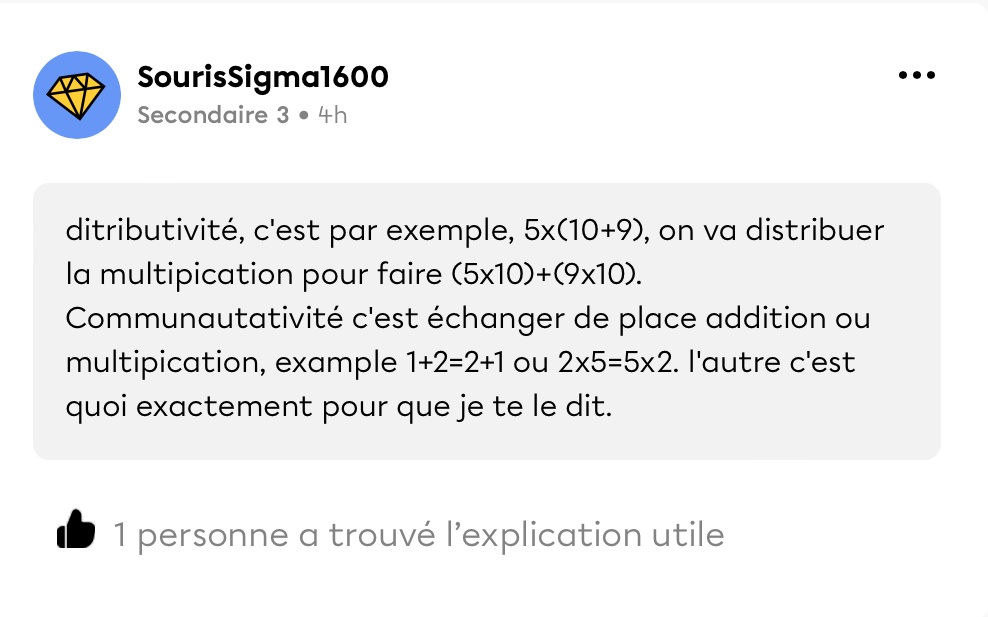Click the "4h" post timestamp
Viewport: 988px width, 617px height.
click(x=332, y=115)
